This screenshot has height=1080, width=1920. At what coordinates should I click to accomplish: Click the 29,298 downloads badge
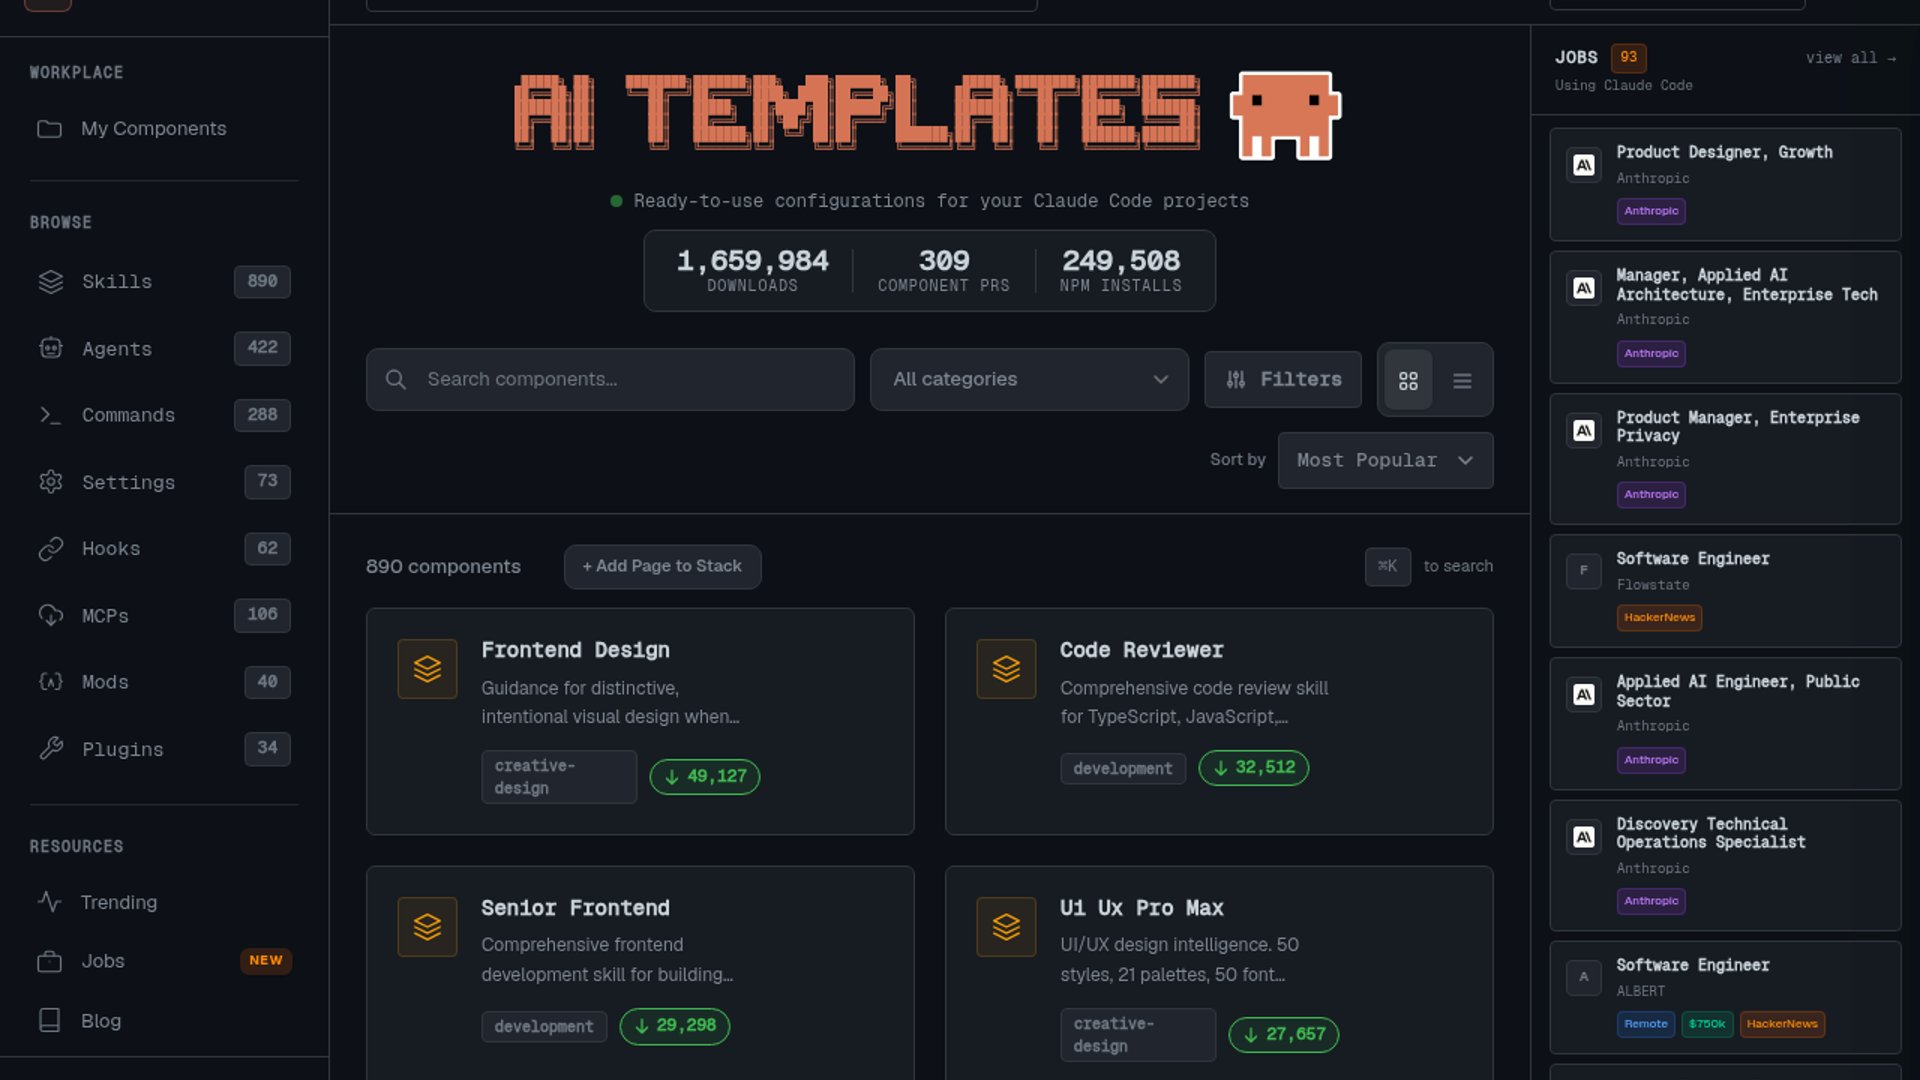coord(675,1026)
